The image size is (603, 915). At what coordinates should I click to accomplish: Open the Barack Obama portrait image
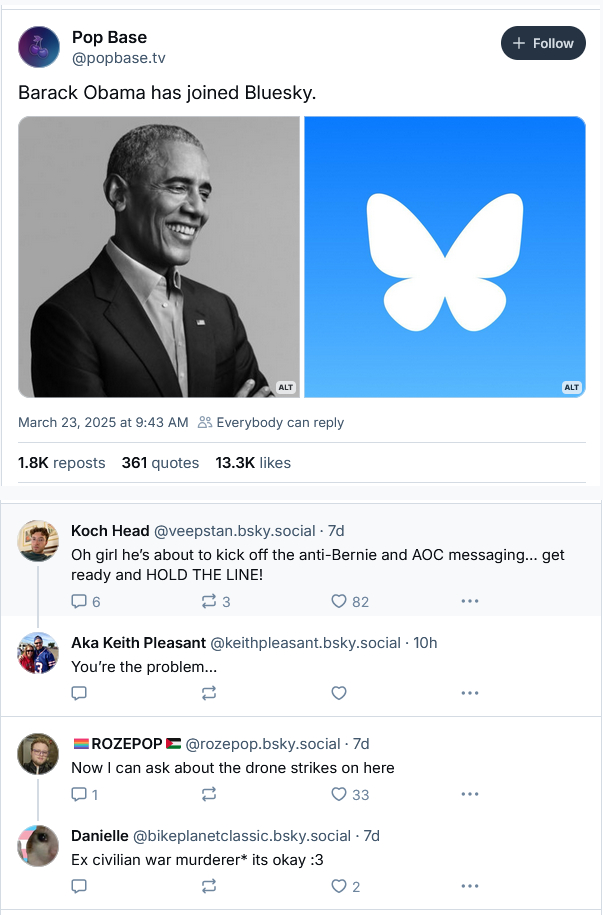pyautogui.click(x=159, y=257)
